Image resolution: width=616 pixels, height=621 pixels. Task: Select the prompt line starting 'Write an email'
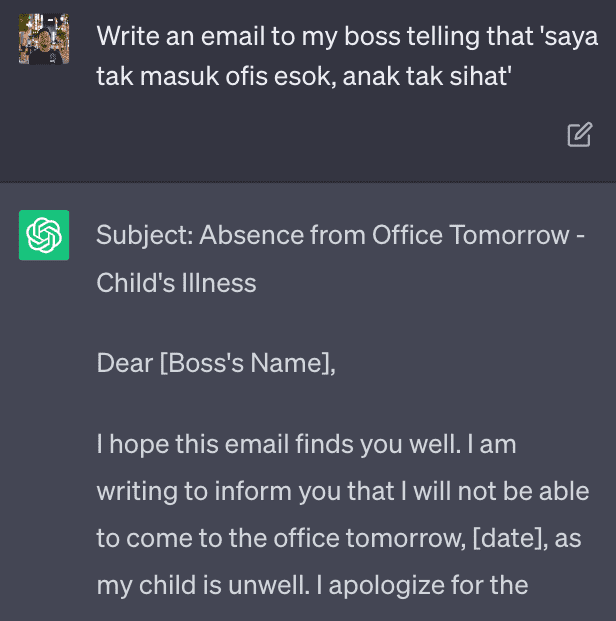[x=347, y=36]
